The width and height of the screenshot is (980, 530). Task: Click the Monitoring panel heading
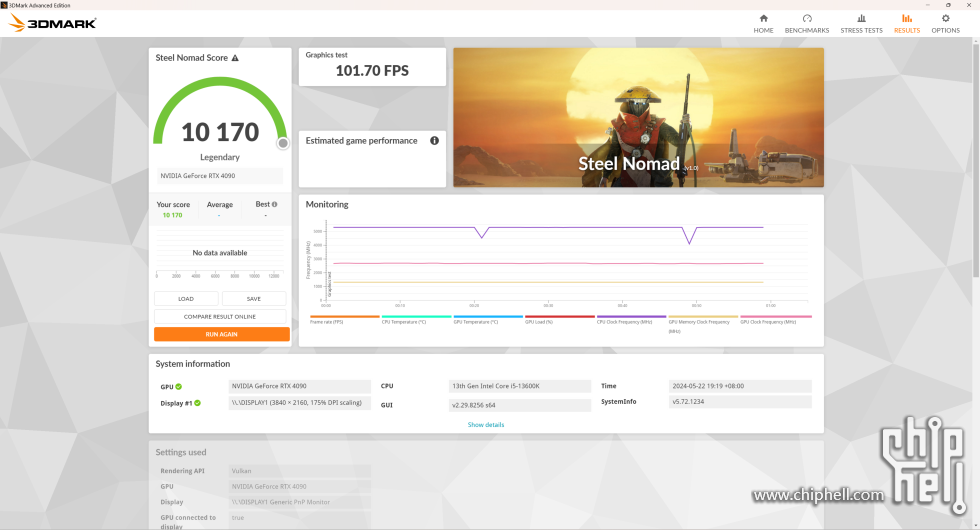327,204
